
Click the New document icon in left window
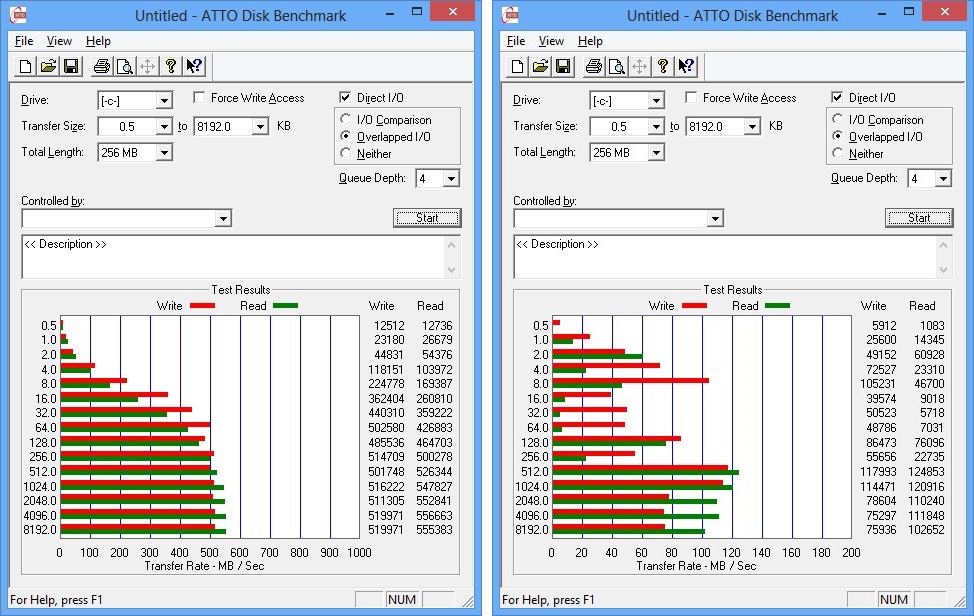[25, 66]
